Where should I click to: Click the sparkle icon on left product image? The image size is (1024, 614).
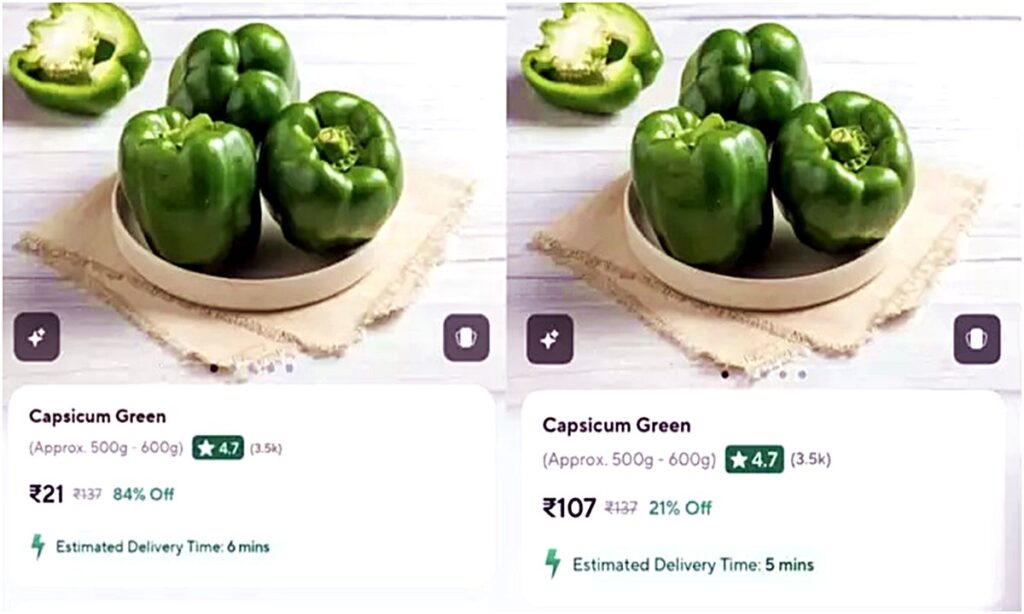click(x=37, y=338)
